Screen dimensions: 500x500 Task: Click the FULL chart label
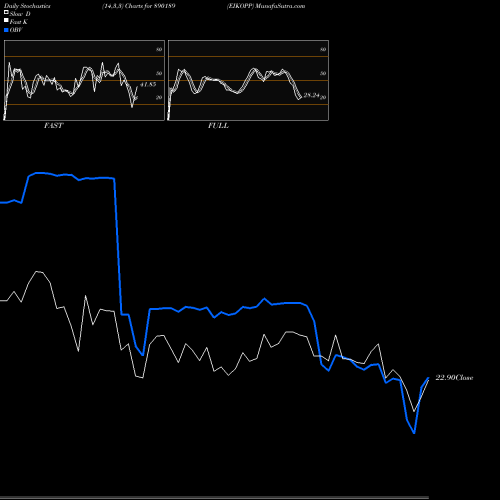[218, 126]
